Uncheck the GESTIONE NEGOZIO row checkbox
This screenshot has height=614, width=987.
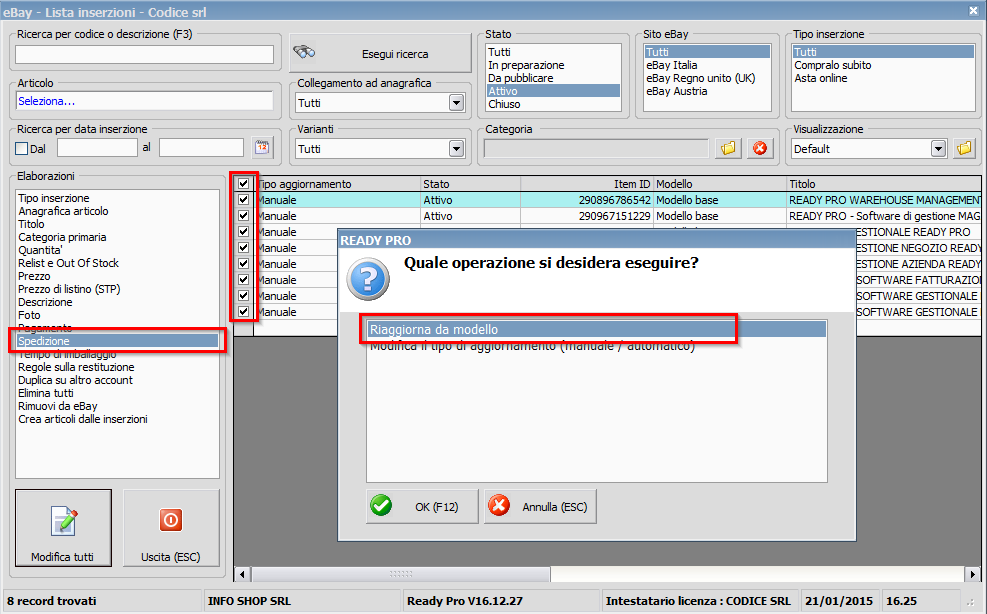coord(244,247)
